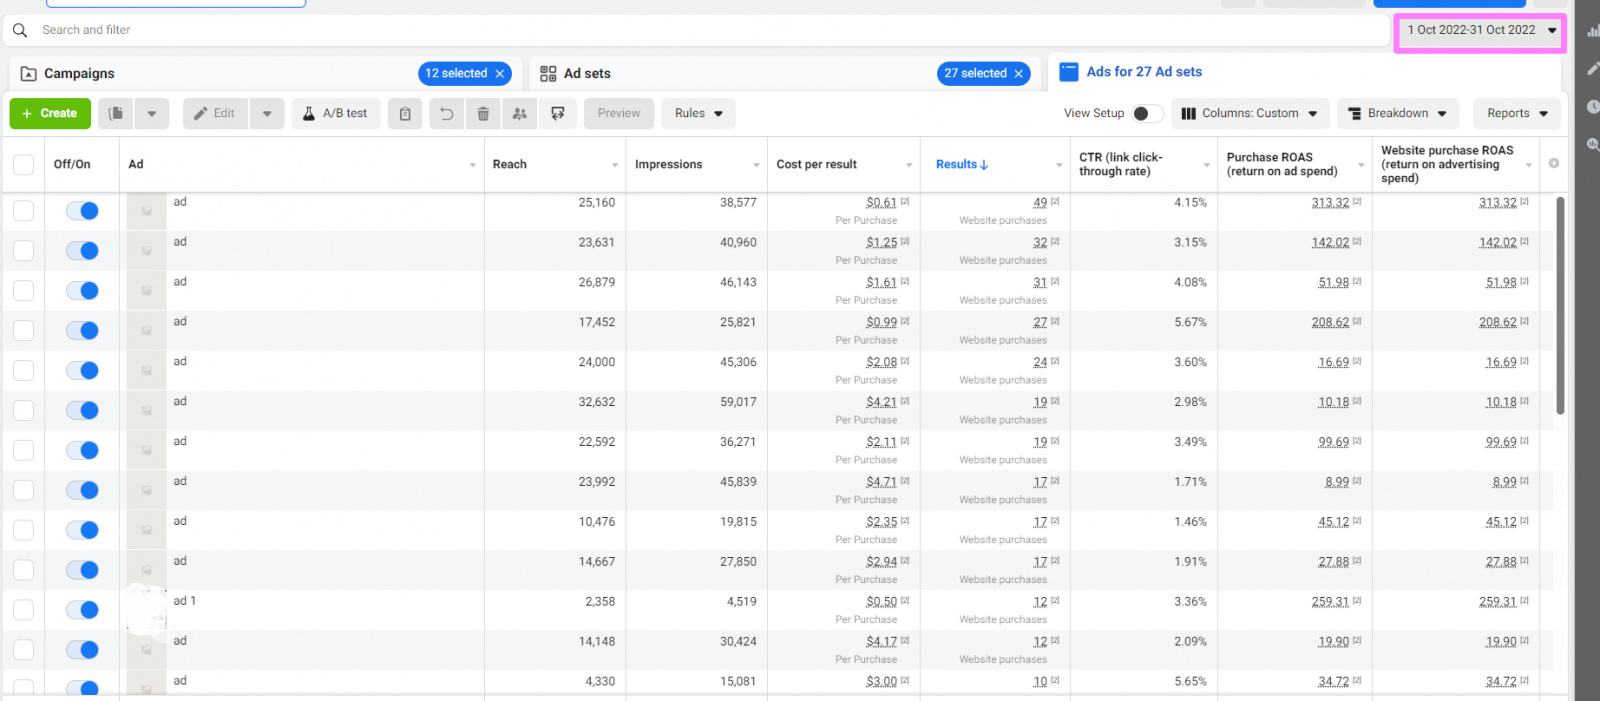
Task: Click the plus icon to add column
Action: [1554, 163]
